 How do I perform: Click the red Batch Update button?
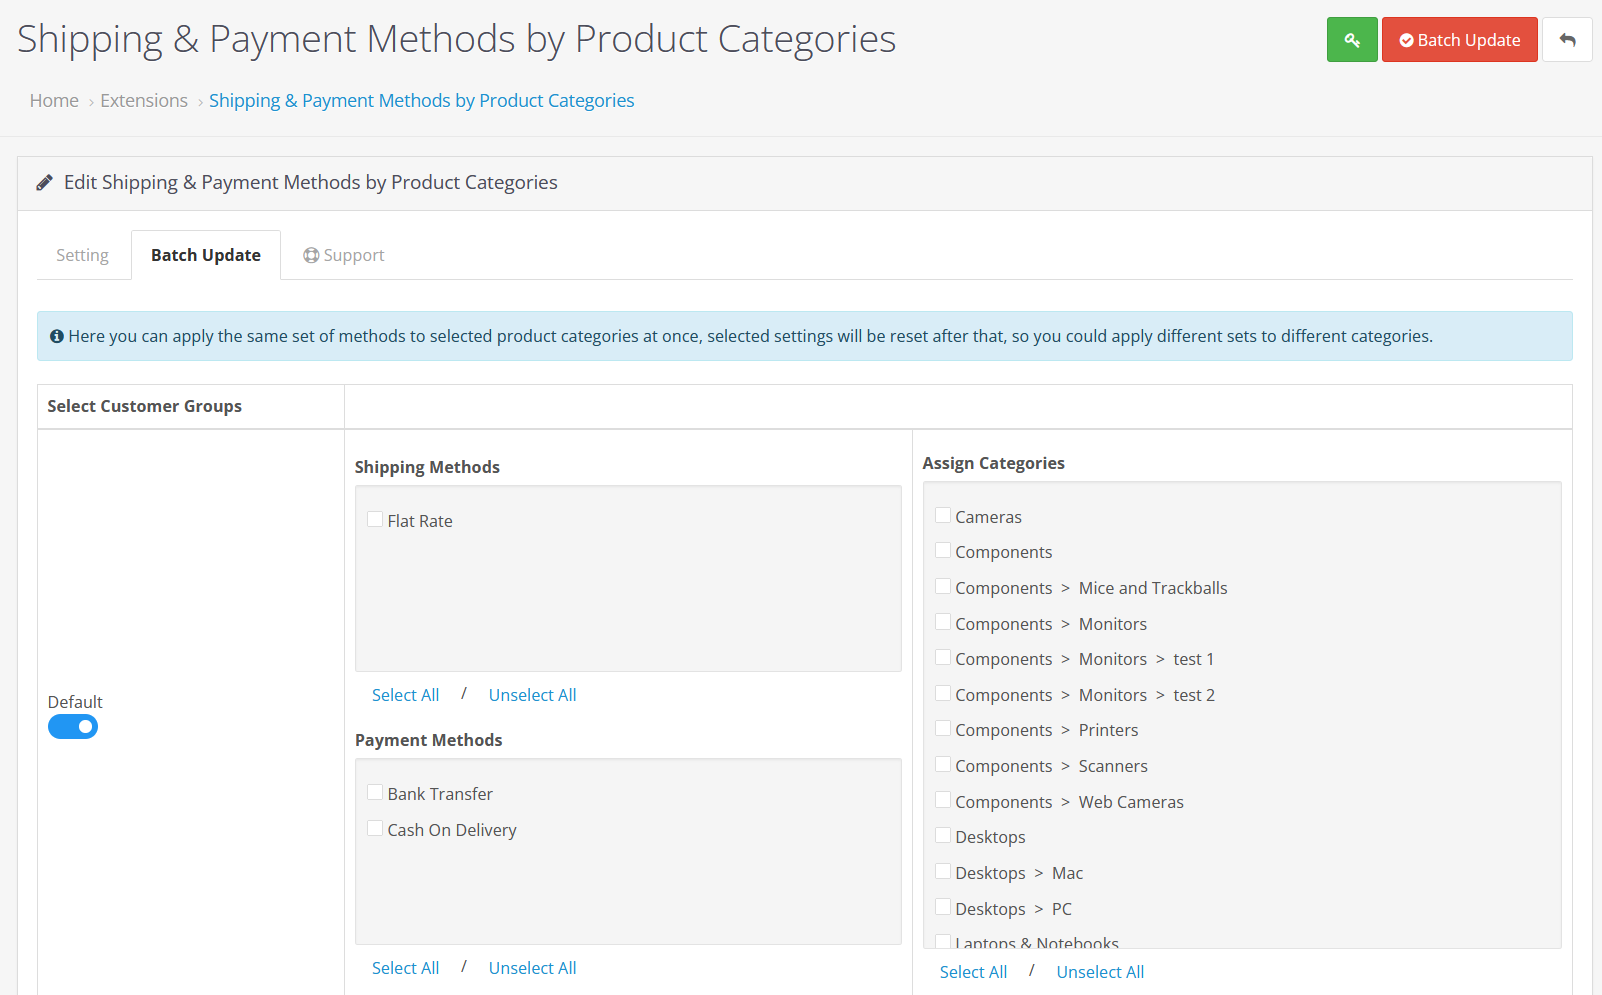point(1459,40)
